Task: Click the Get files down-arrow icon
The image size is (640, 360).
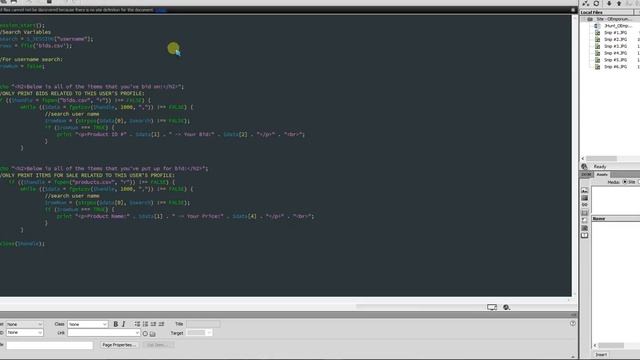Action: (609, 3)
